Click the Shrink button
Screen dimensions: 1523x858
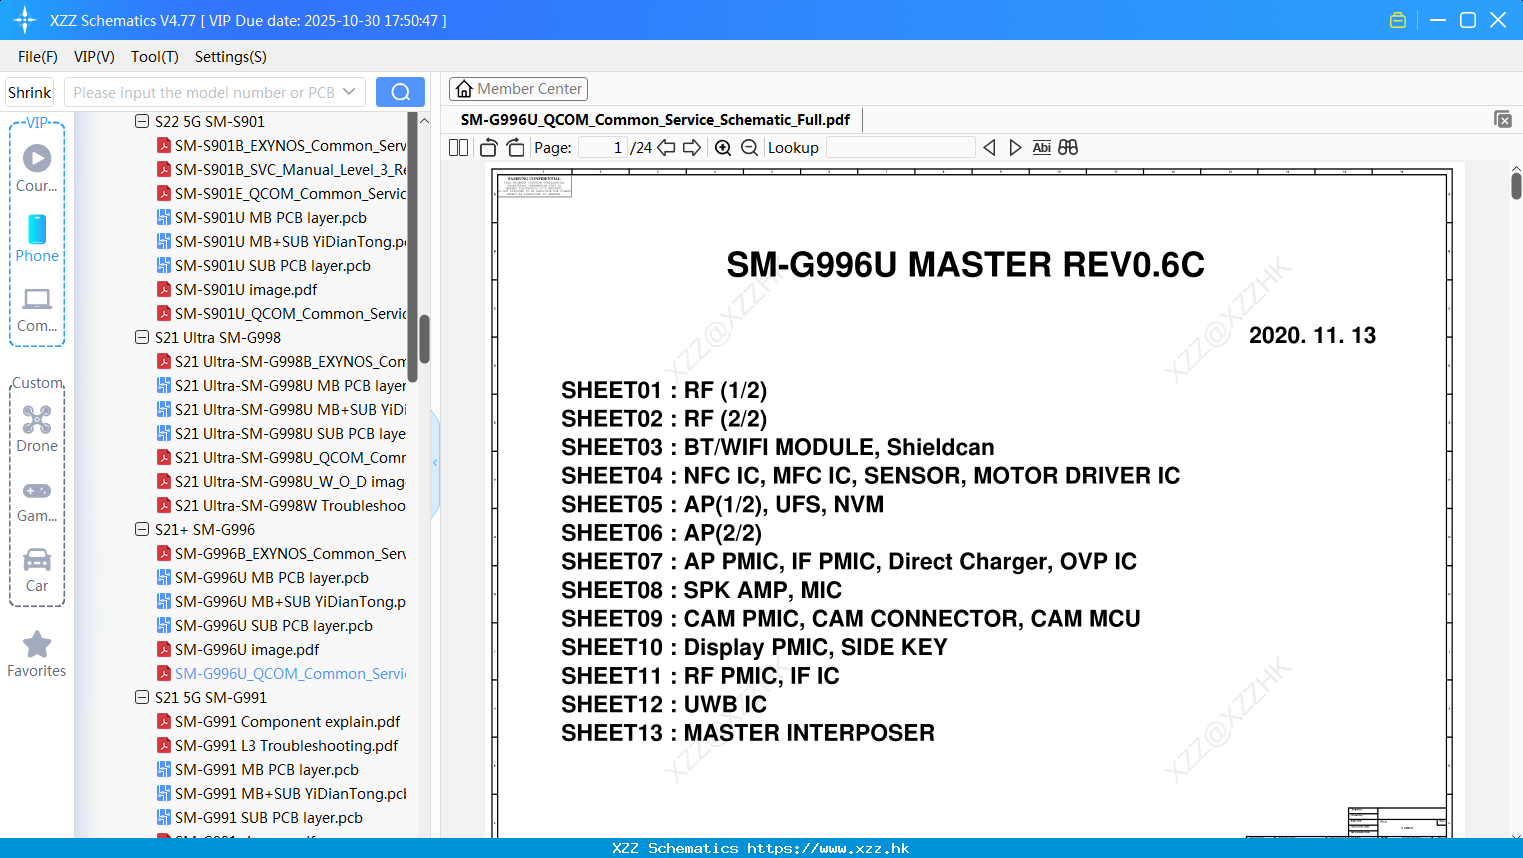29,92
